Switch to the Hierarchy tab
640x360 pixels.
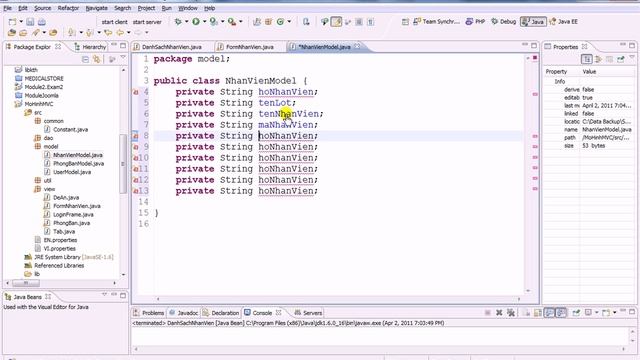click(x=90, y=47)
